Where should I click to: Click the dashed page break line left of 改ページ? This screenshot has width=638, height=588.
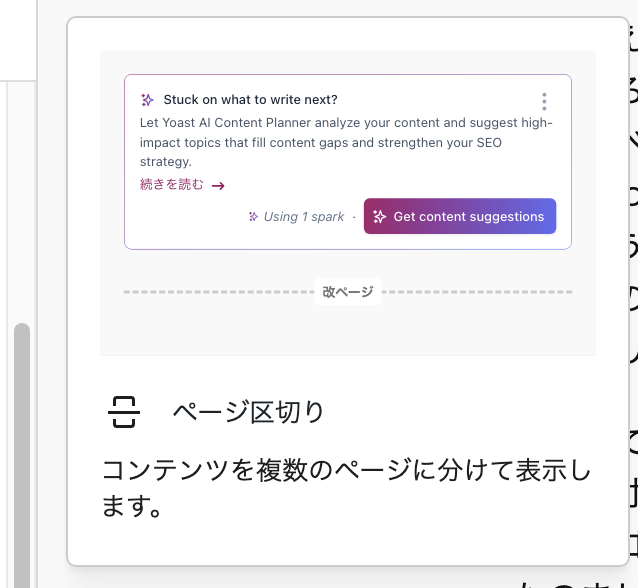point(219,292)
